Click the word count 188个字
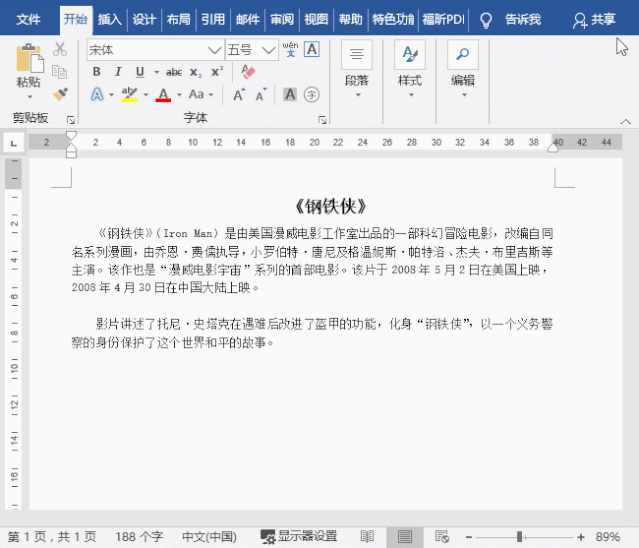The height and width of the screenshot is (548, 639). point(139,537)
